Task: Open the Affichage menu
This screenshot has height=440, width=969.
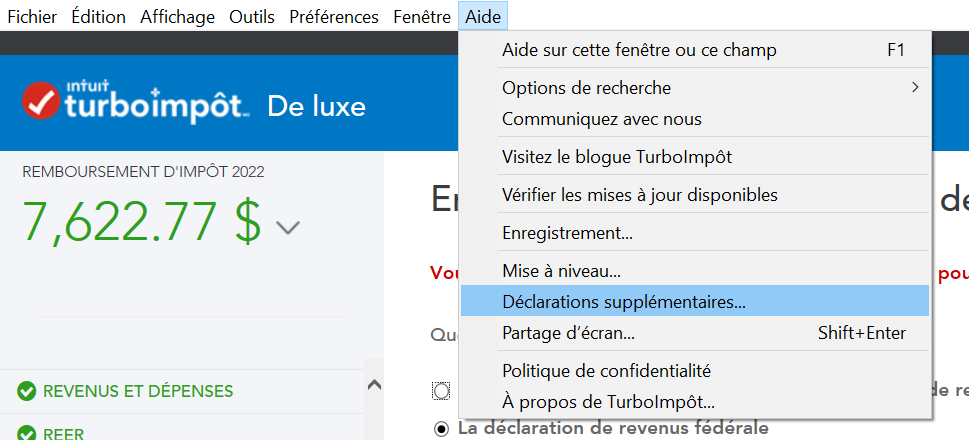Action: click(177, 16)
